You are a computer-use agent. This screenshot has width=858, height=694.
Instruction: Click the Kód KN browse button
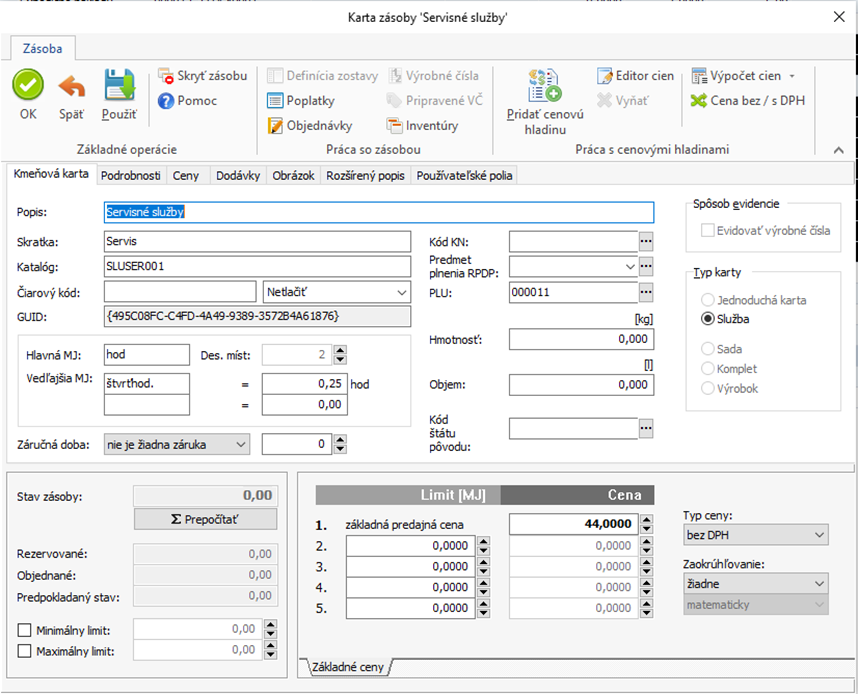point(646,241)
